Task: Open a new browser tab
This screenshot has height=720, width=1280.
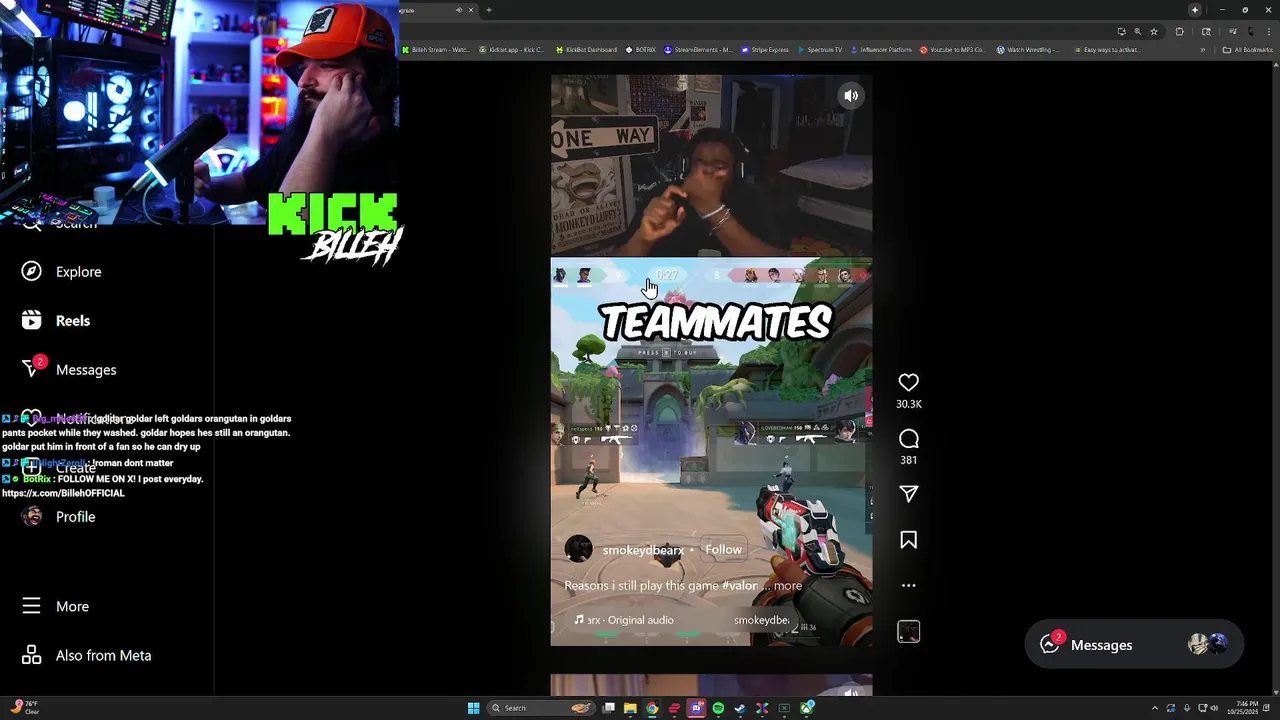Action: [489, 10]
